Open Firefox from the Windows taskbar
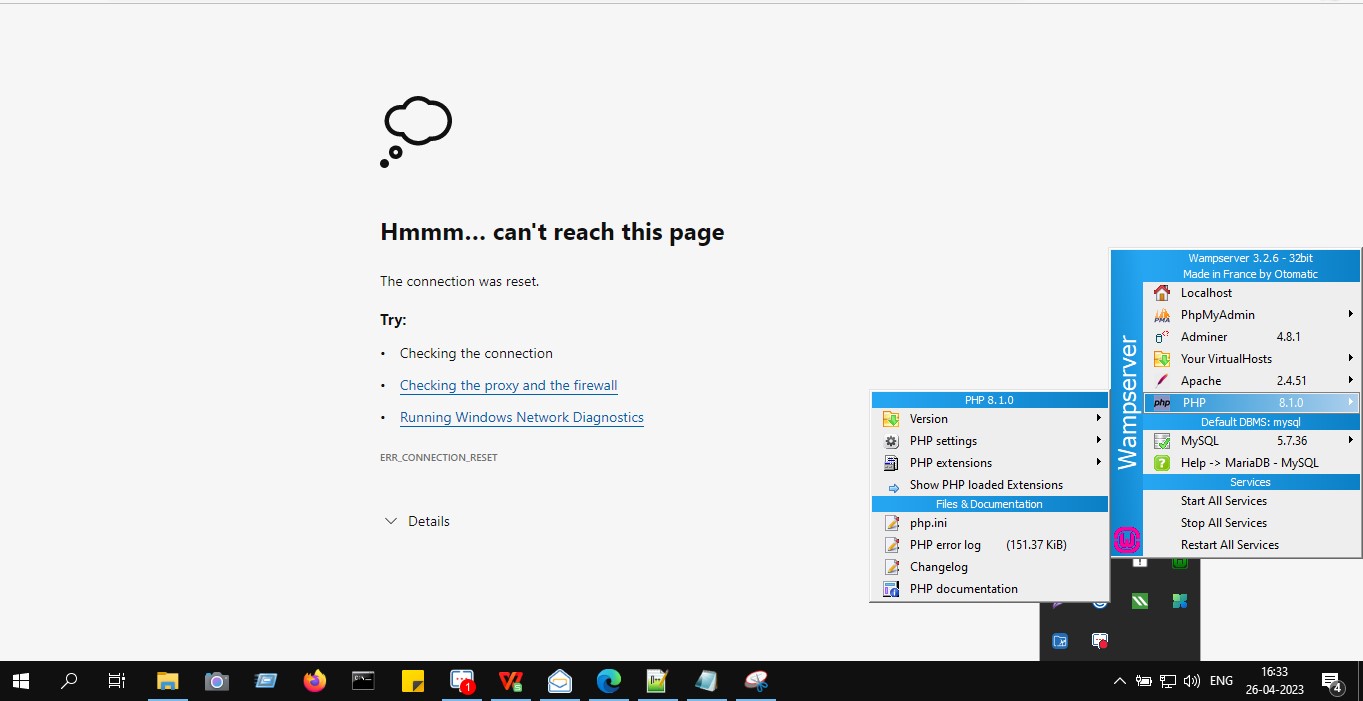Viewport: 1363px width, 701px height. point(315,681)
